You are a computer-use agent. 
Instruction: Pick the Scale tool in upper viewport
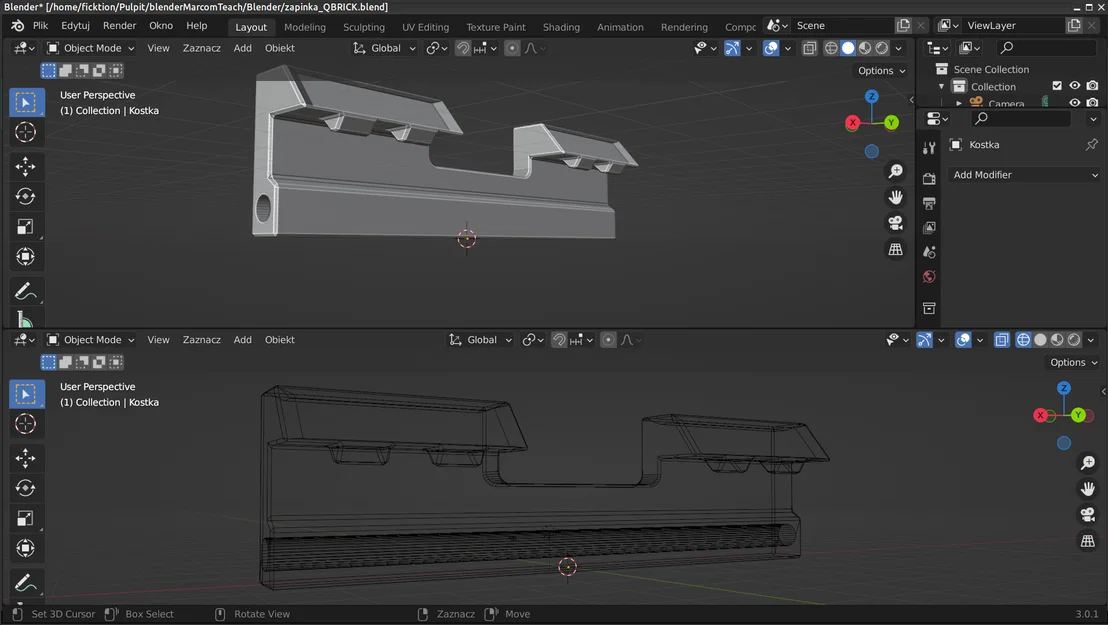(26, 227)
